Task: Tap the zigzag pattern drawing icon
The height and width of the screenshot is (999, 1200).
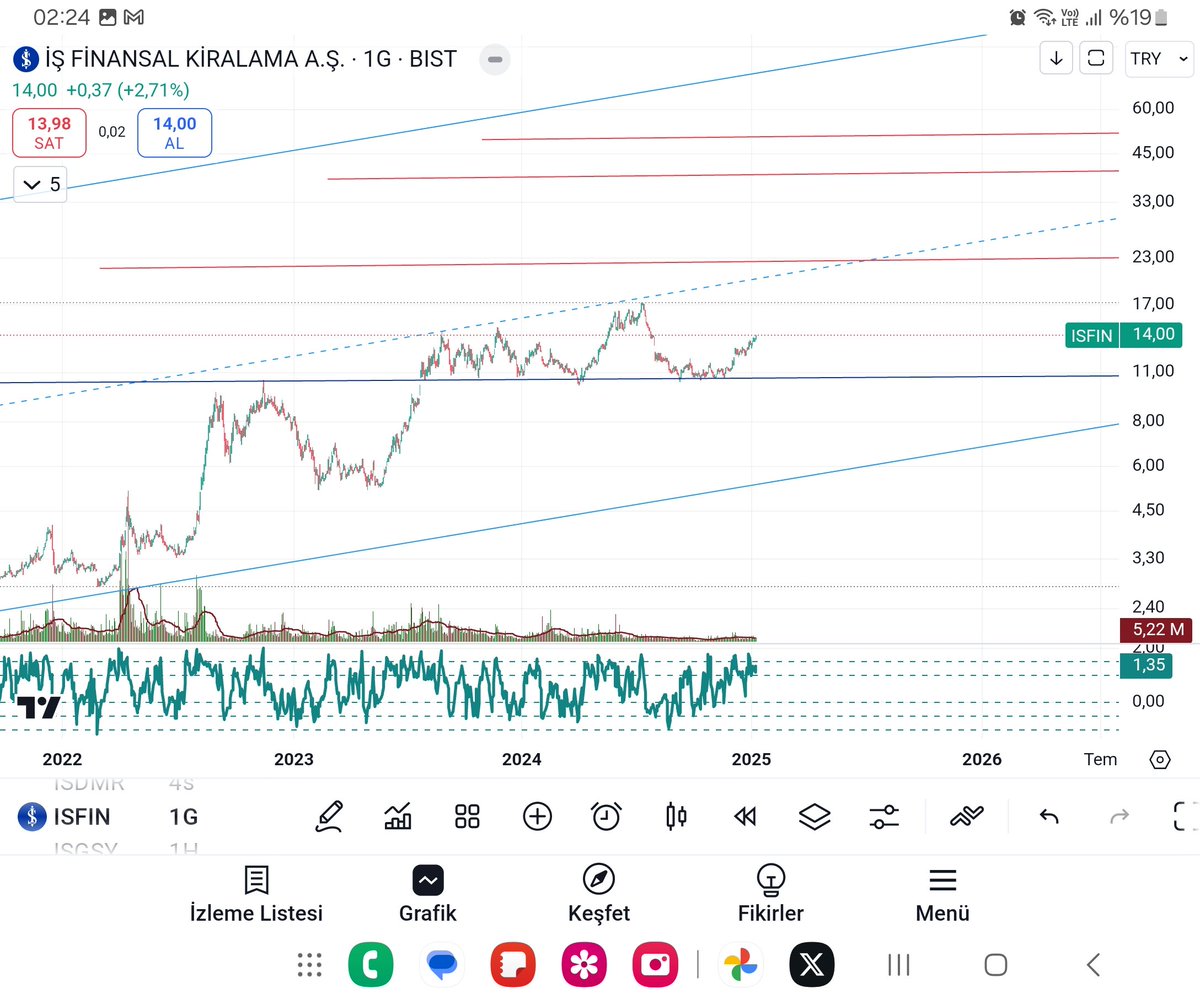Action: 967,816
